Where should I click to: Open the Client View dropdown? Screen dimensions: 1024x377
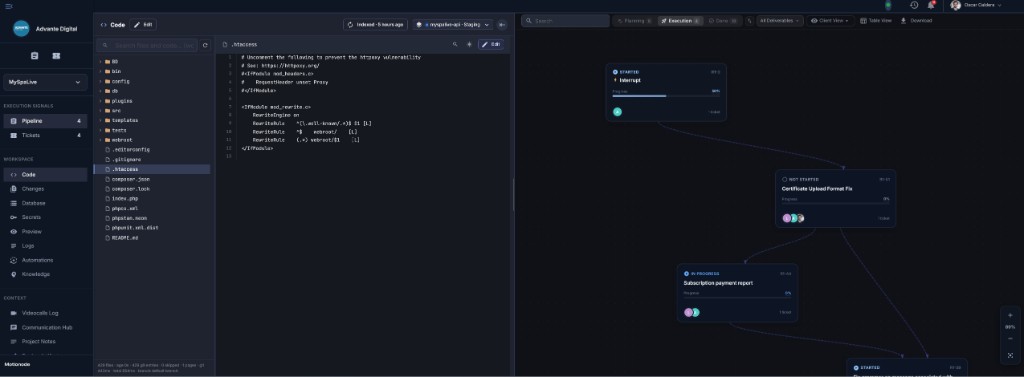click(x=830, y=21)
